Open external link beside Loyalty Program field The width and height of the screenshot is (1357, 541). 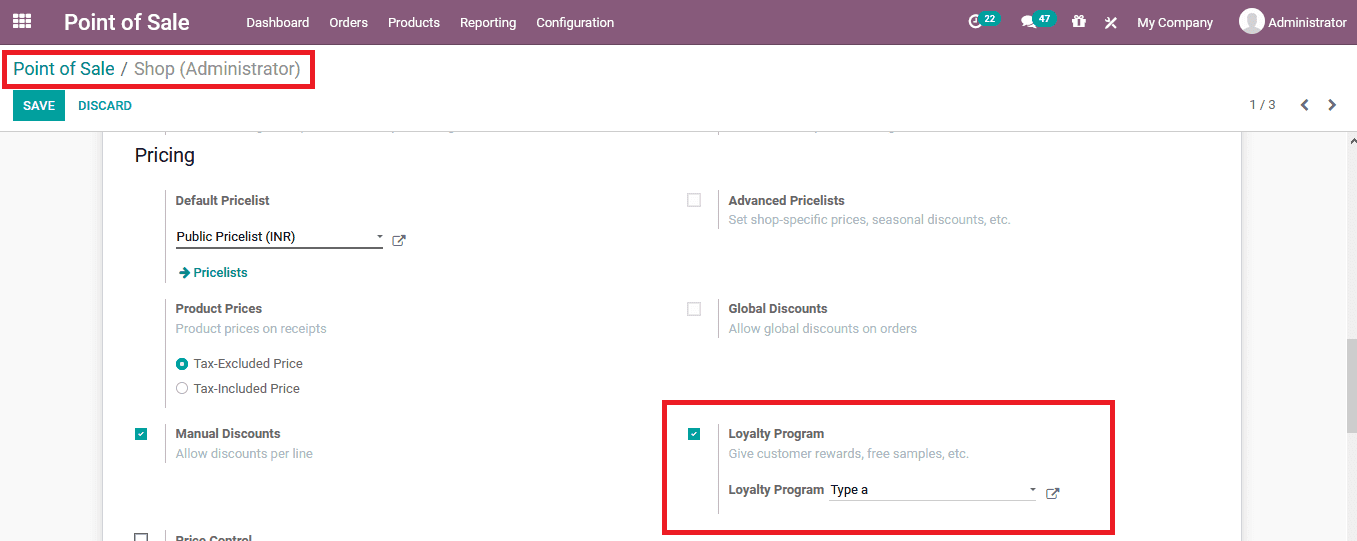pos(1052,493)
